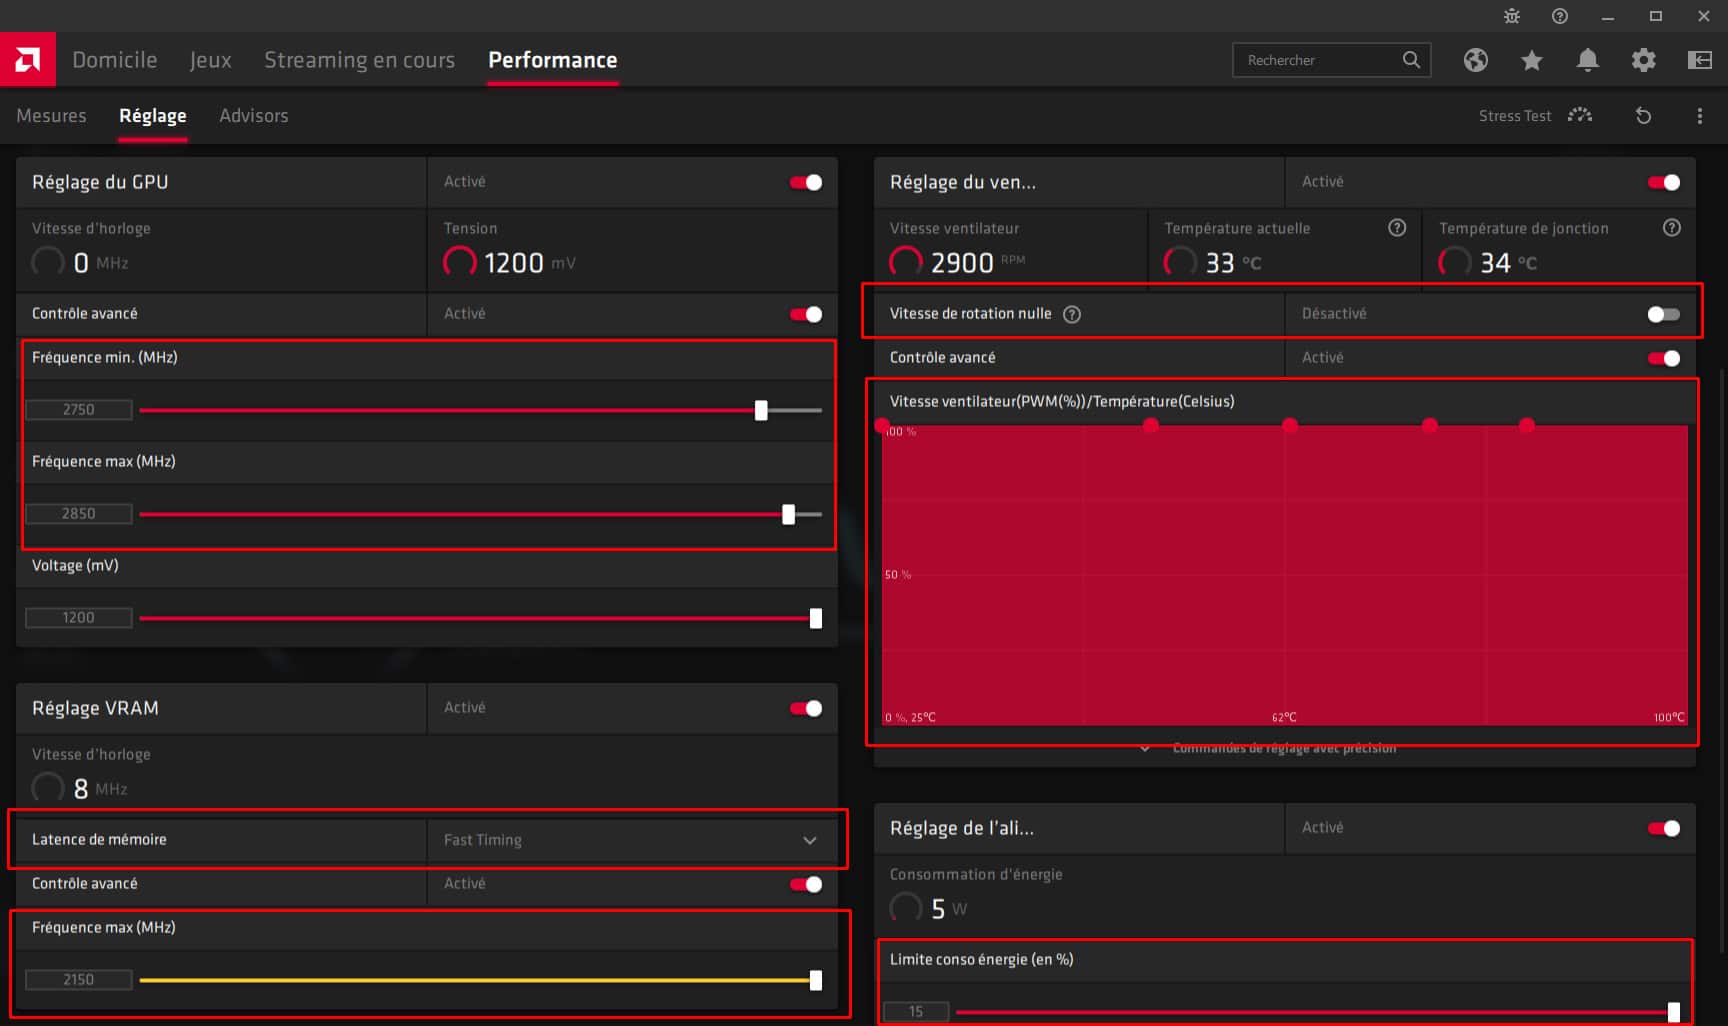Viewport: 1728px width, 1026px height.
Task: Click help icon next to Température de jonction
Action: pos(1671,228)
